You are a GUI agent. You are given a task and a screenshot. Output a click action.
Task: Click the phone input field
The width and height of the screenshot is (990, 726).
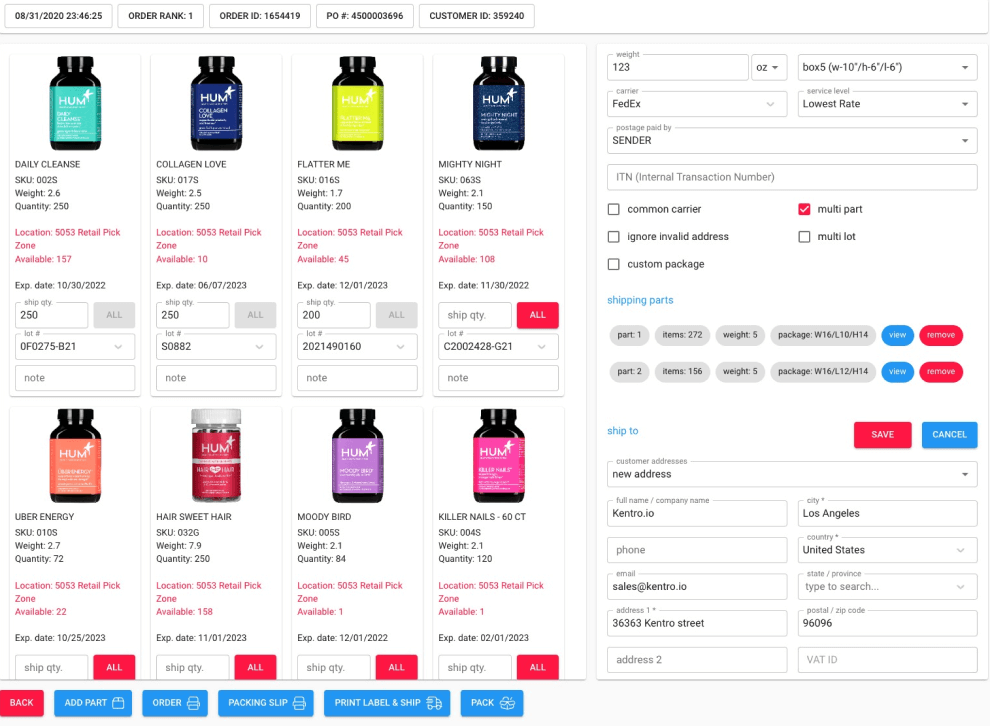coord(697,550)
